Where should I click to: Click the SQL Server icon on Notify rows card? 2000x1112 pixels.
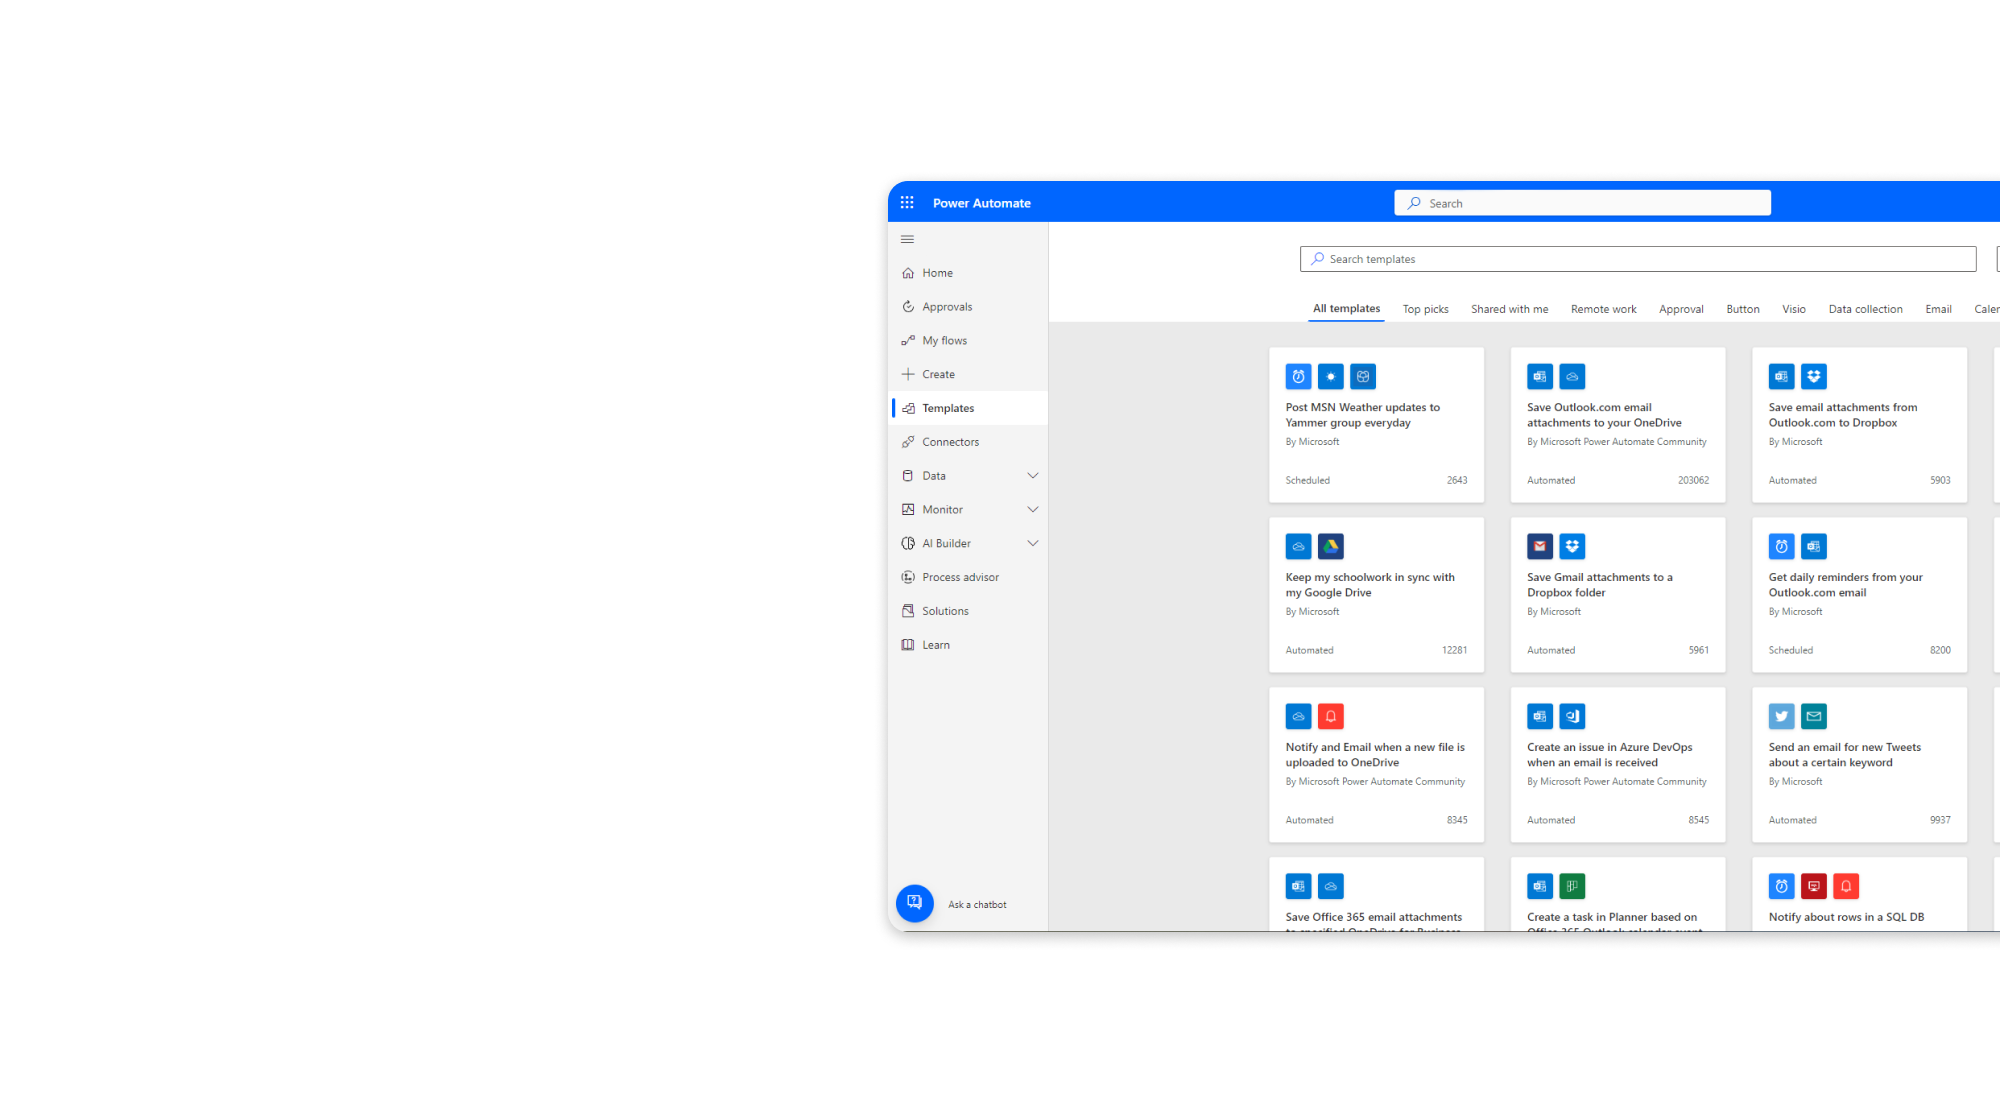click(x=1814, y=886)
